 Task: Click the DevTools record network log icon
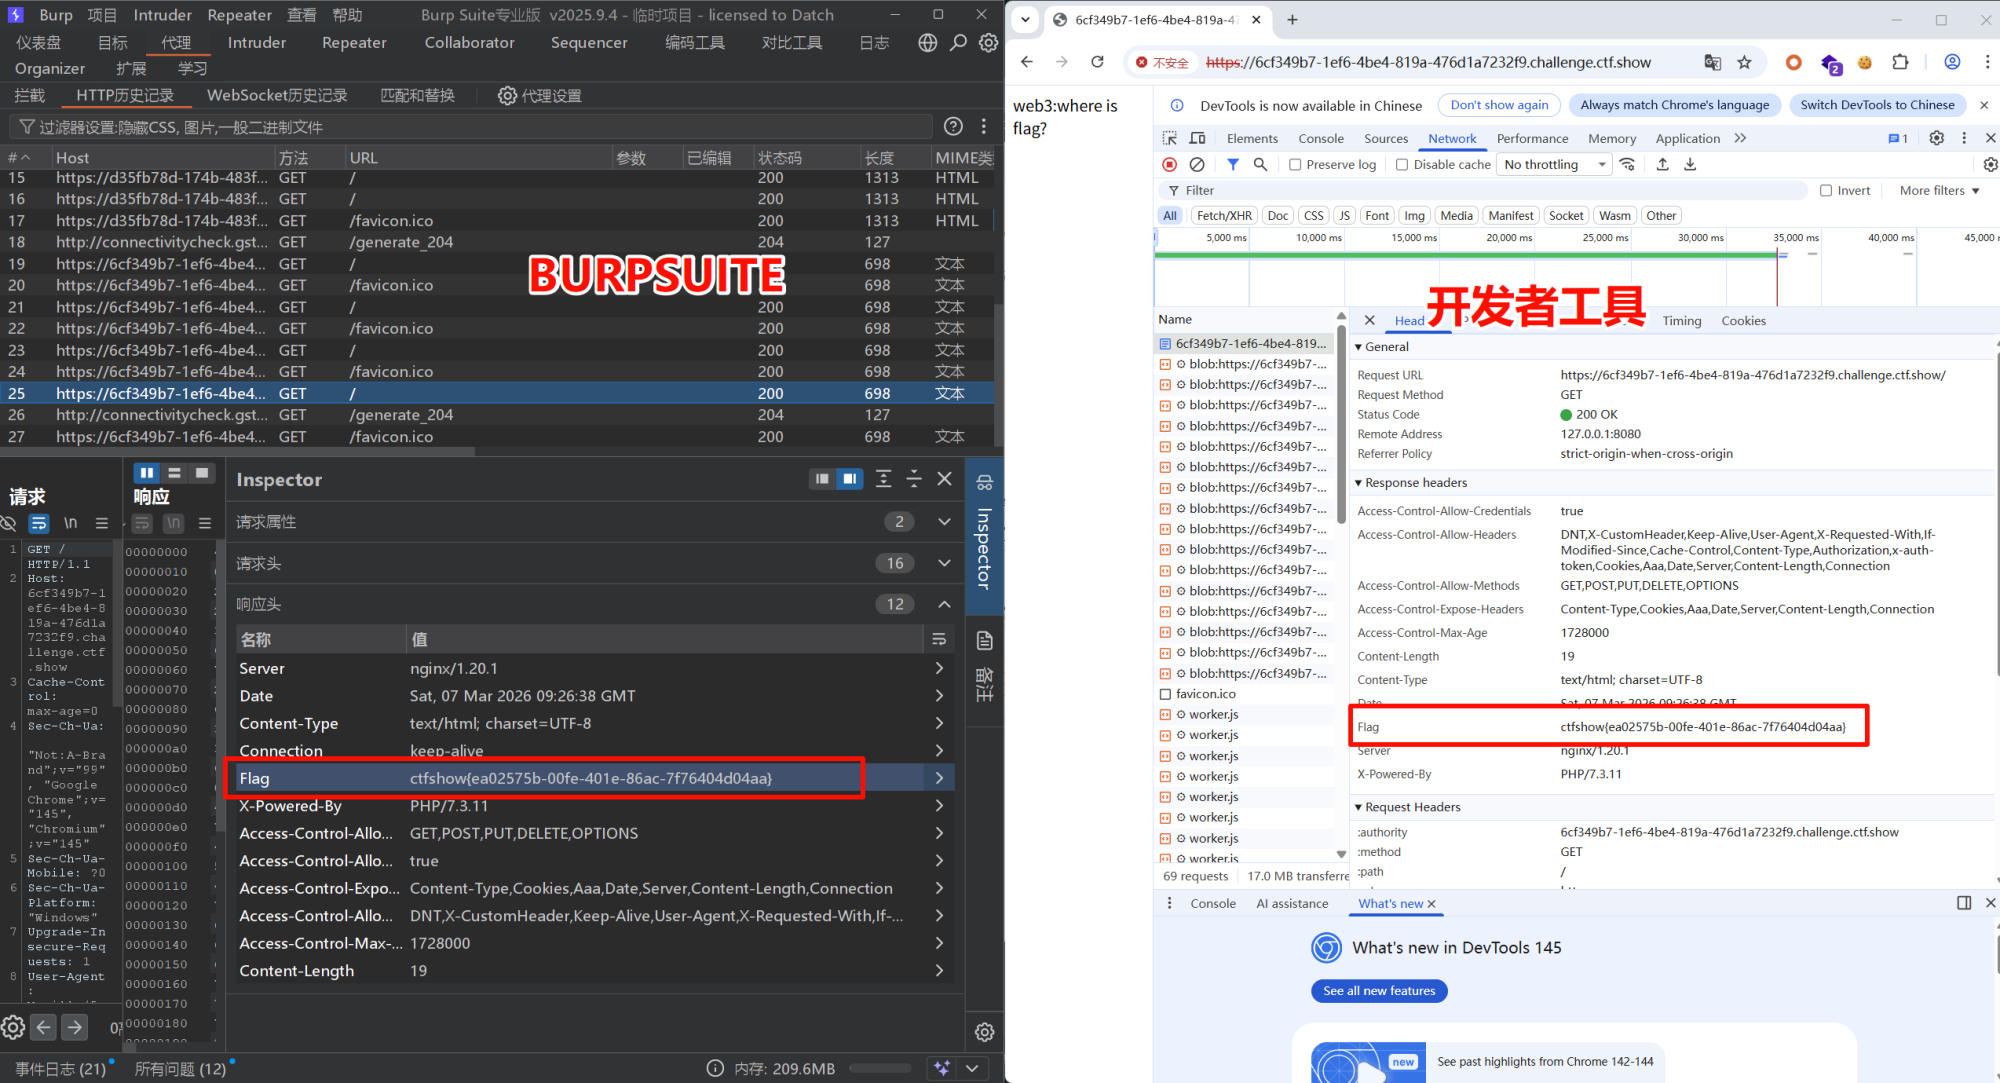[x=1169, y=164]
